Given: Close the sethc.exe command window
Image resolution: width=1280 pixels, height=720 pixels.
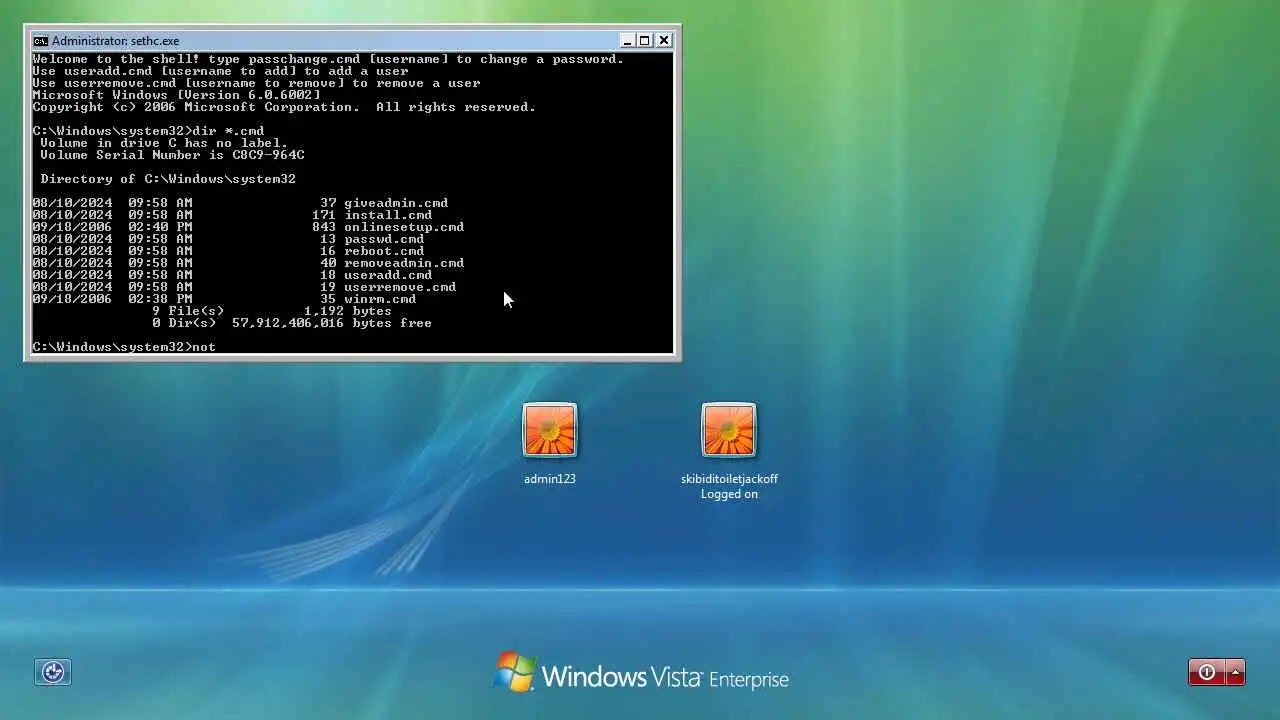Looking at the screenshot, I should (x=664, y=41).
